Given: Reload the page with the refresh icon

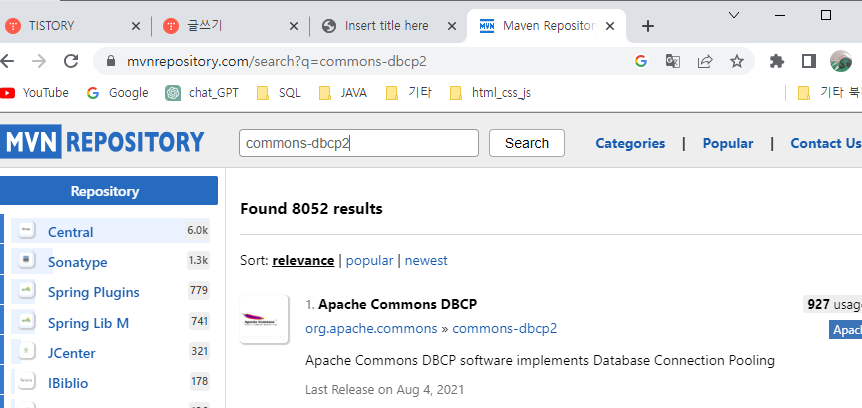Looking at the screenshot, I should click(71, 61).
